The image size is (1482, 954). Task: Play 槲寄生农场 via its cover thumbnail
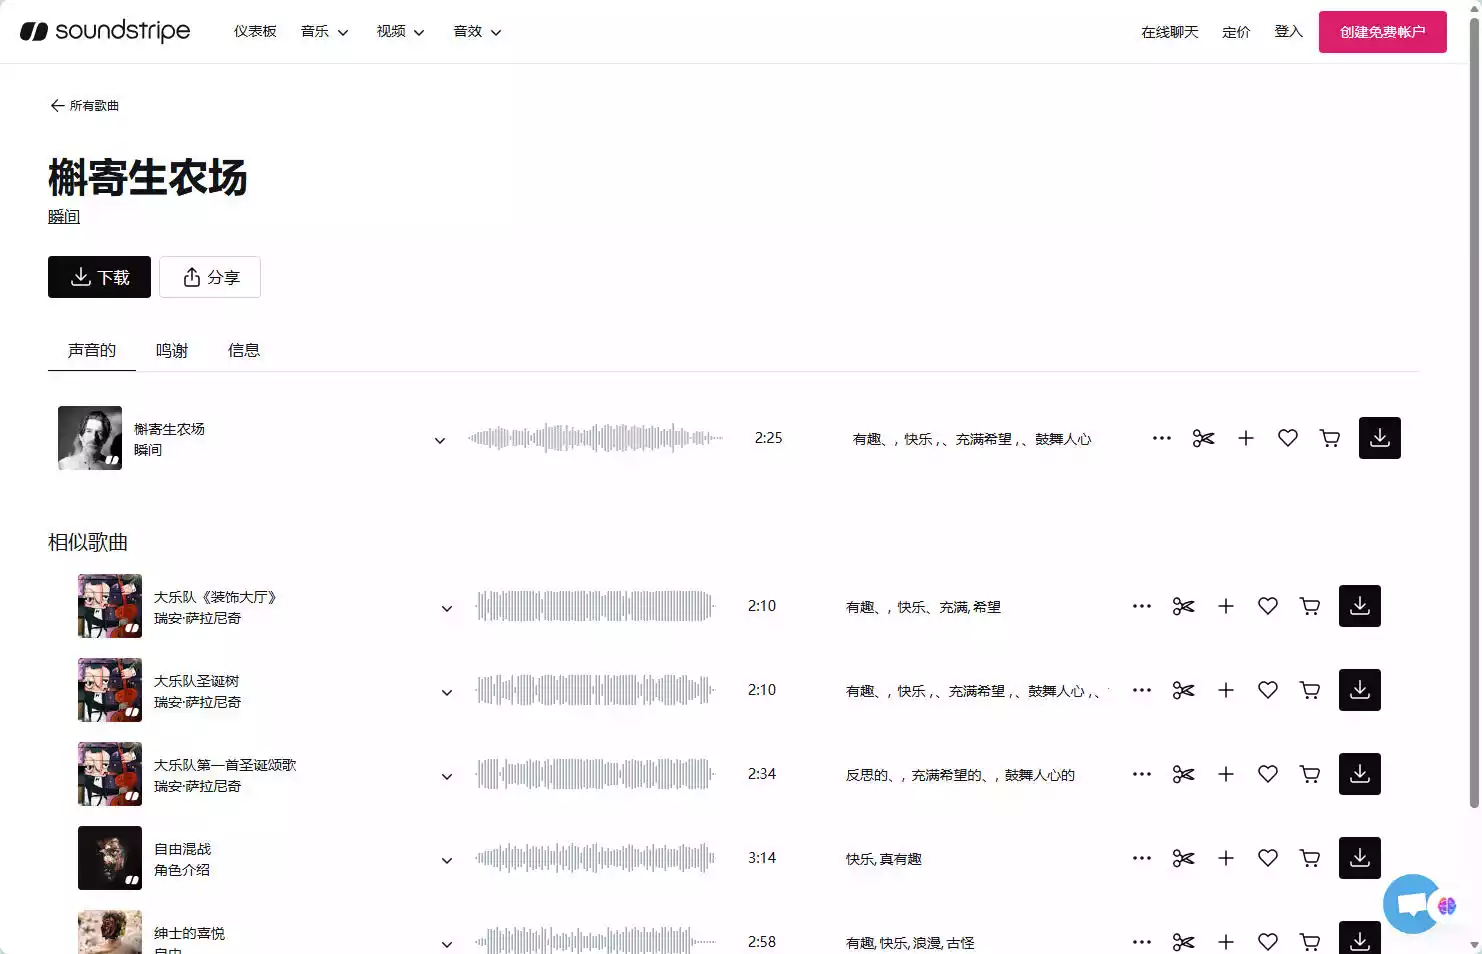tap(90, 438)
